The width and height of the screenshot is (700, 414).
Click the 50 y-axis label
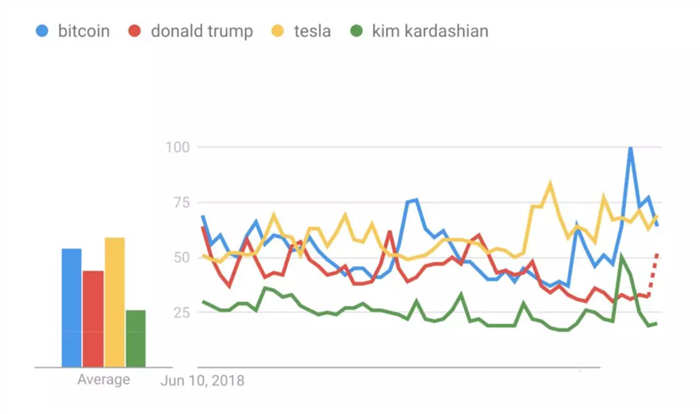click(182, 257)
